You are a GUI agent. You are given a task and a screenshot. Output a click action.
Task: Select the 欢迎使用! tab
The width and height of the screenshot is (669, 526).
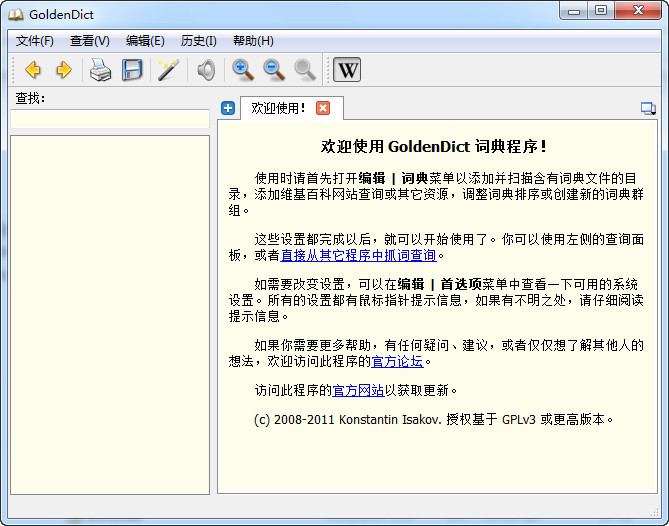[x=278, y=108]
